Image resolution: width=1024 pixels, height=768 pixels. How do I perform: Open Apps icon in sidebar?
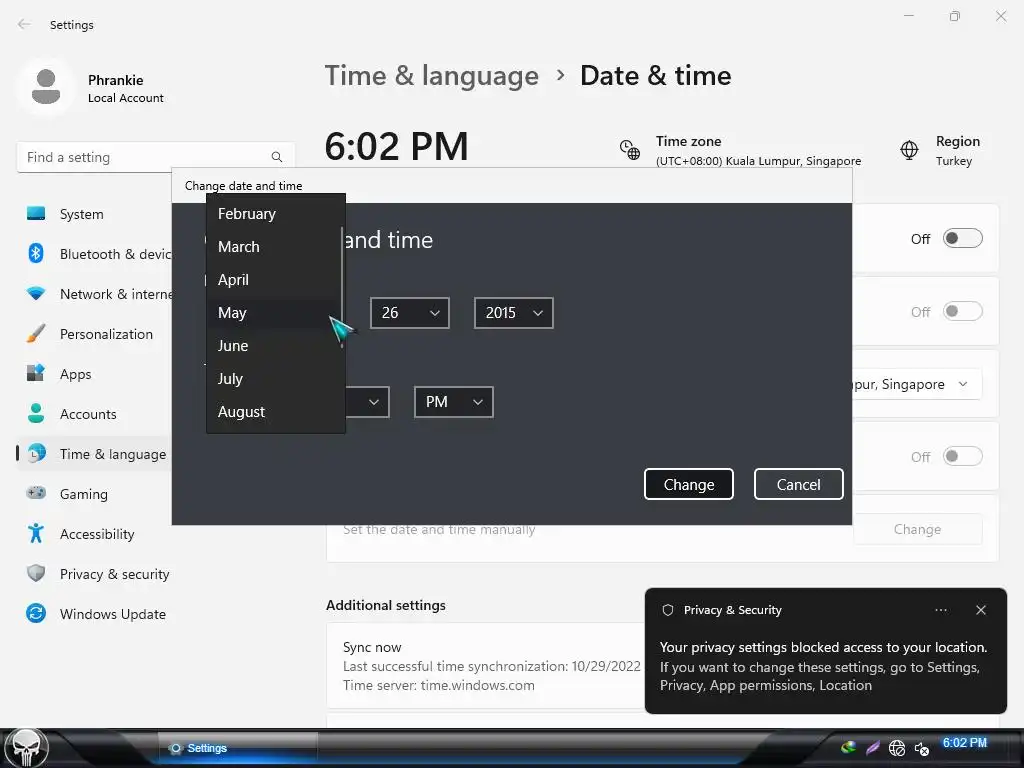36,373
